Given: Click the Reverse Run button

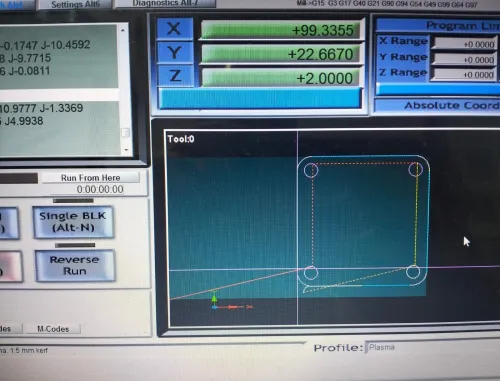Looking at the screenshot, I should pyautogui.click(x=75, y=265).
